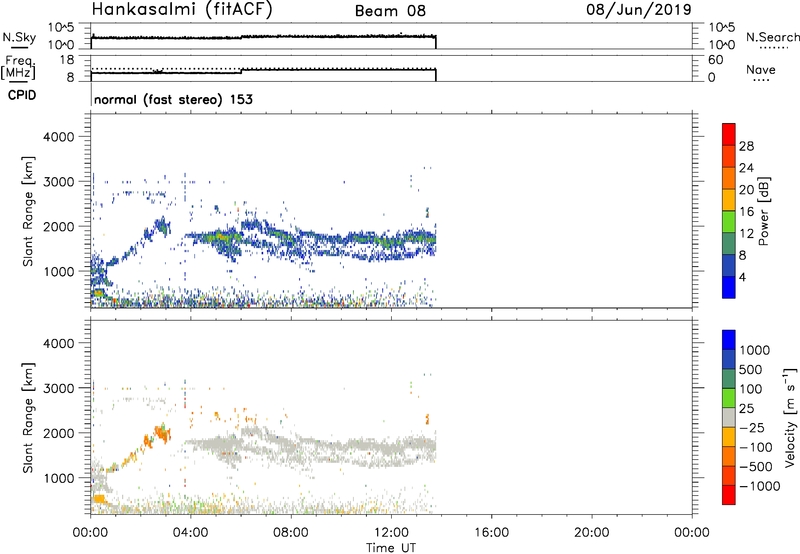Click the "Hankasalmi (fitACF)" plot title
The height and width of the screenshot is (554, 800).
click(182, 10)
